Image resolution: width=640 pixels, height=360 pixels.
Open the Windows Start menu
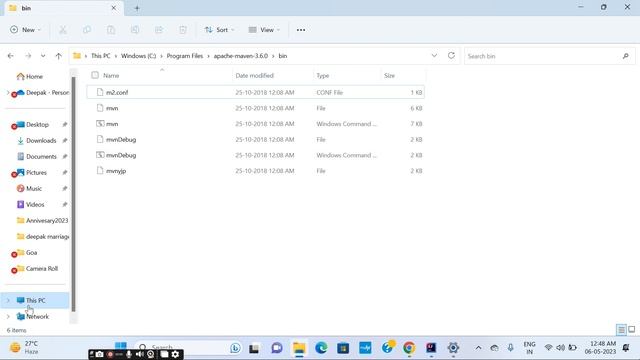(x=120, y=346)
